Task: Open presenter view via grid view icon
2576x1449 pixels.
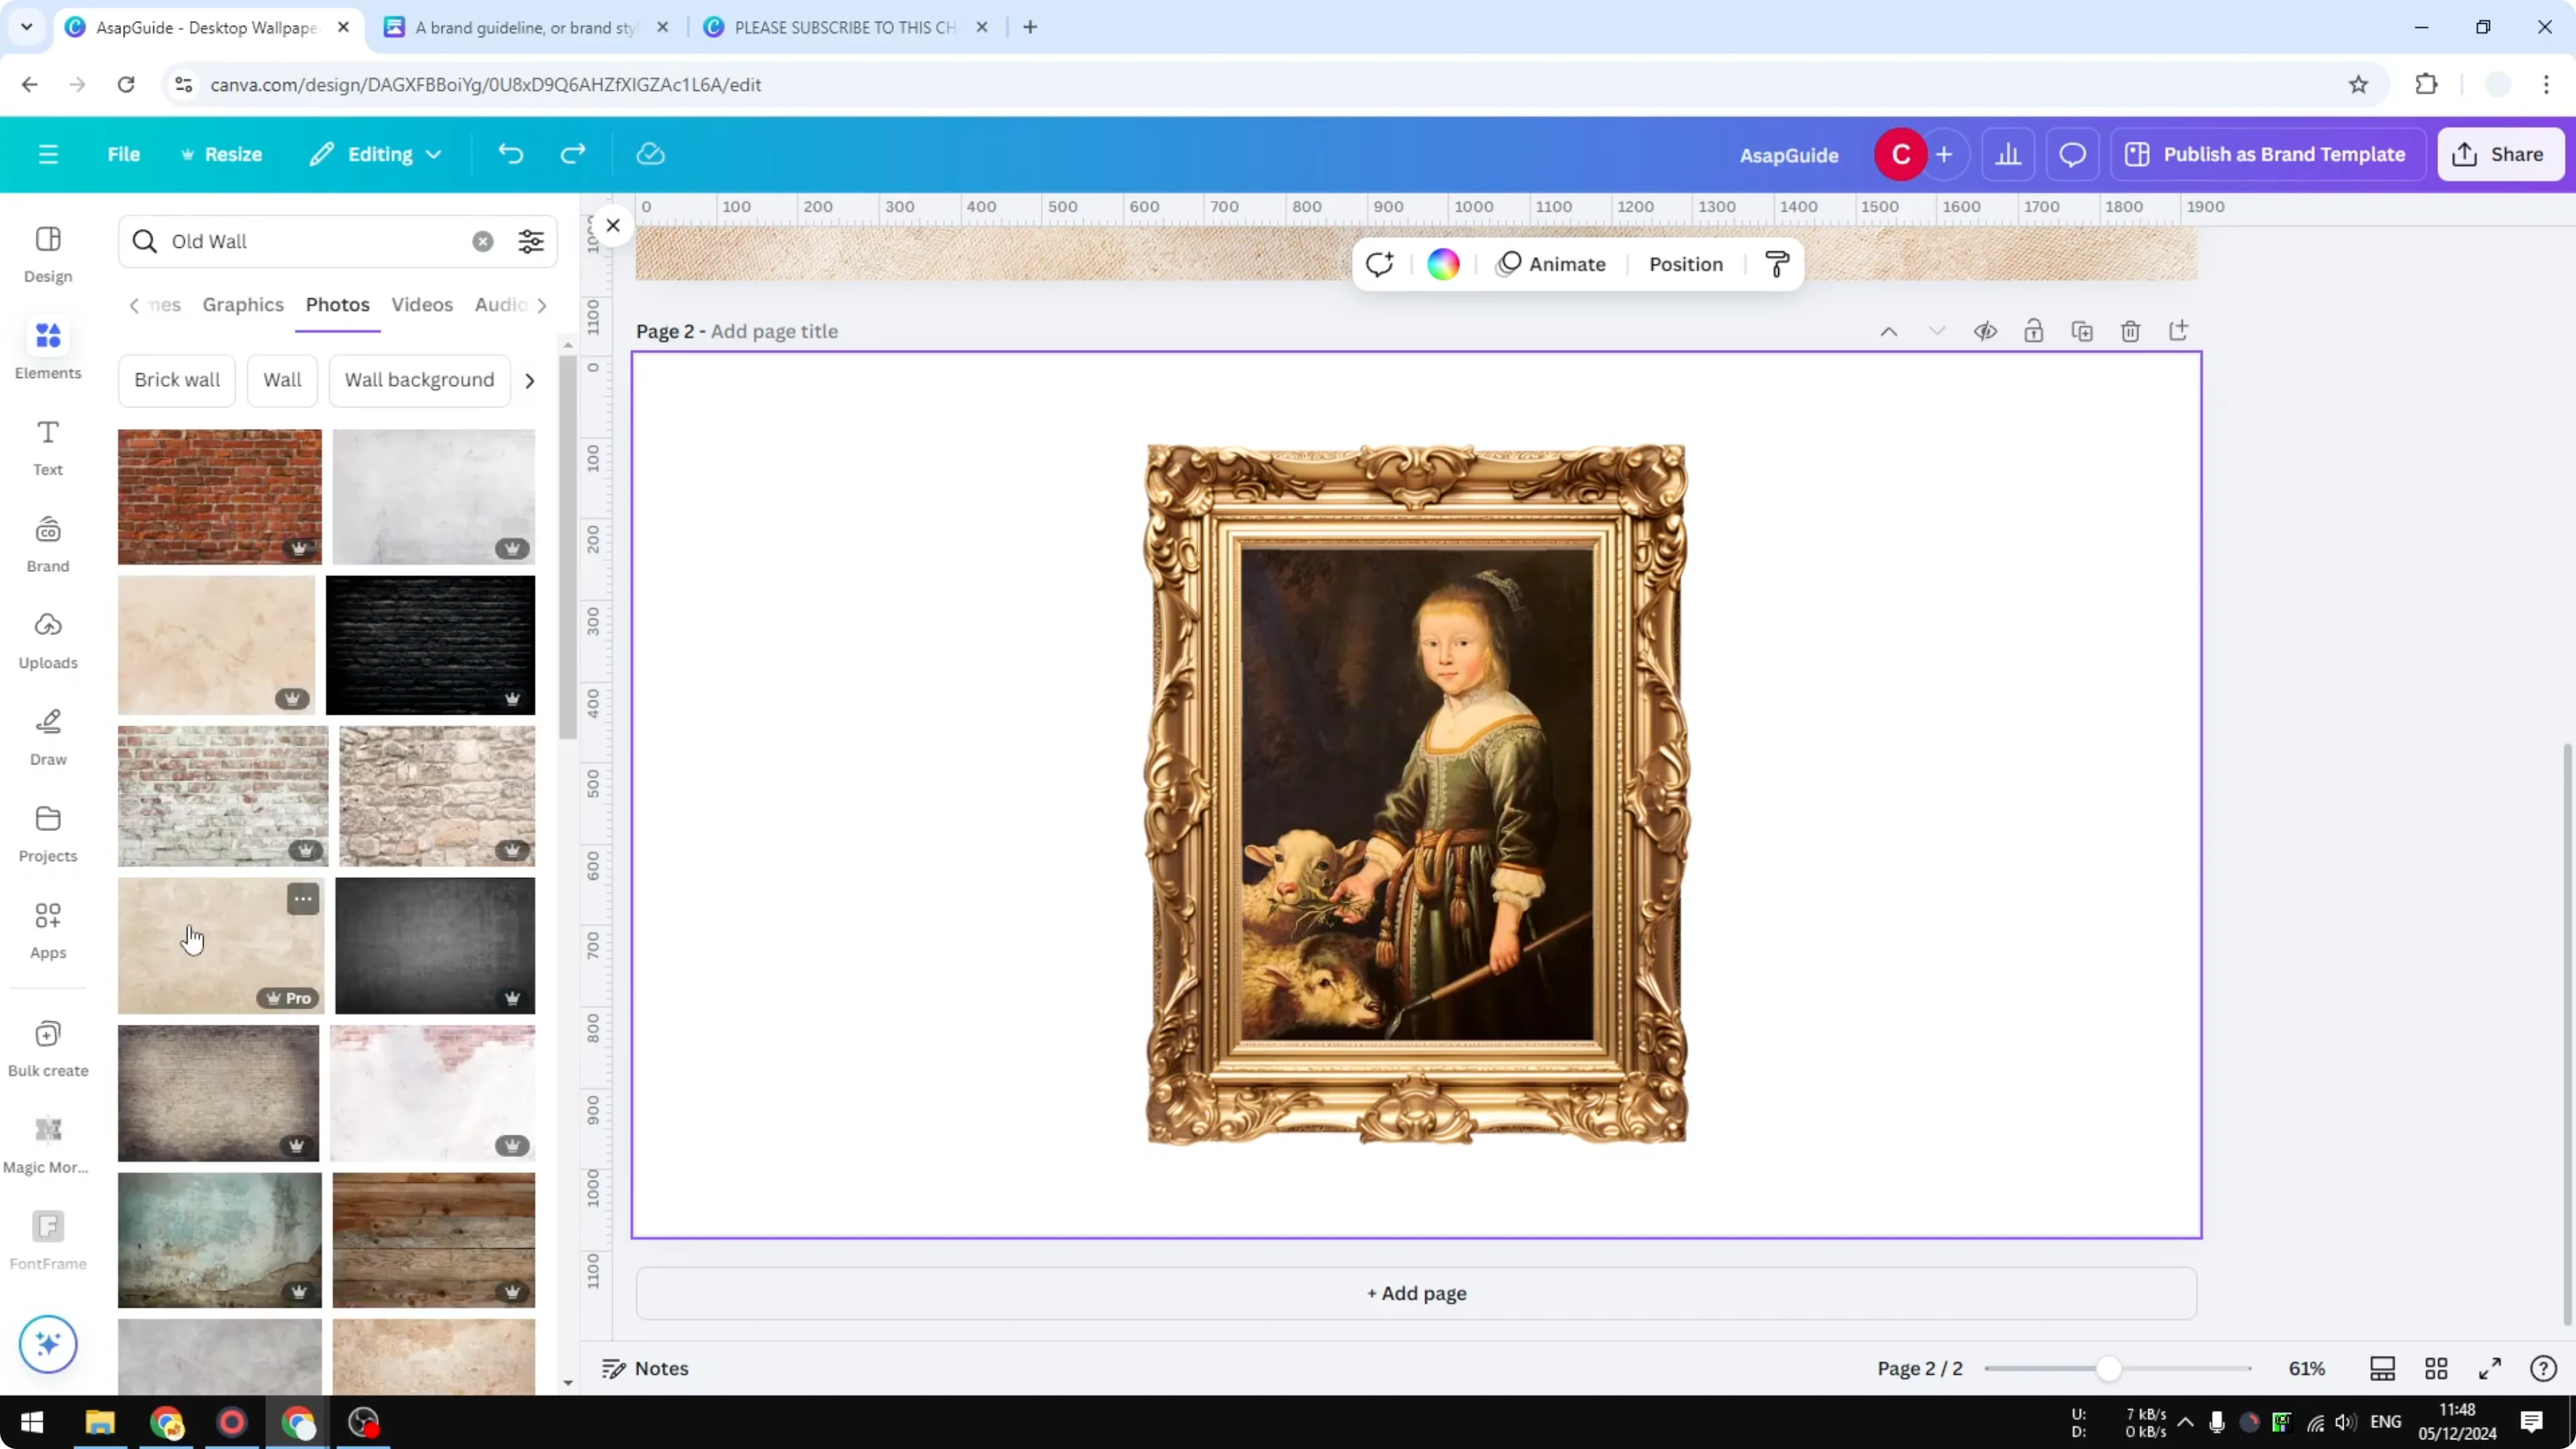Action: [x=2435, y=1369]
